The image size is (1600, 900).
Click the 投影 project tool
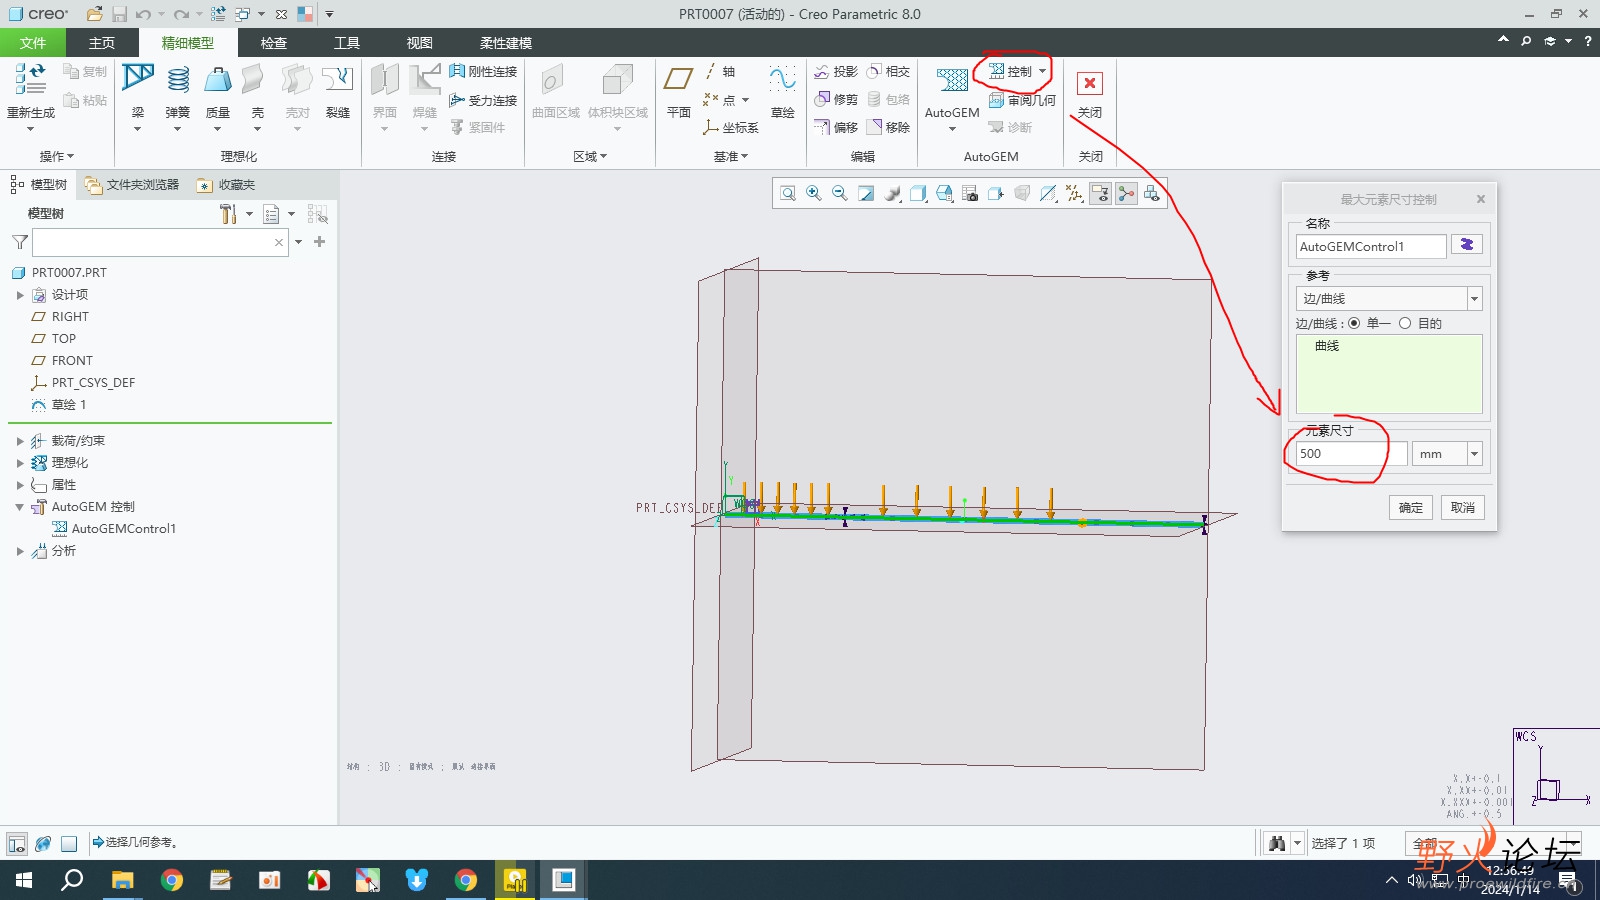[x=836, y=71]
